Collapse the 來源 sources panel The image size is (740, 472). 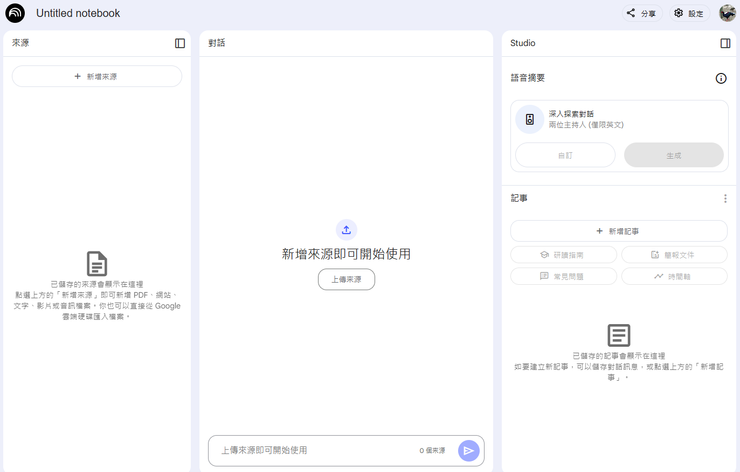180,43
